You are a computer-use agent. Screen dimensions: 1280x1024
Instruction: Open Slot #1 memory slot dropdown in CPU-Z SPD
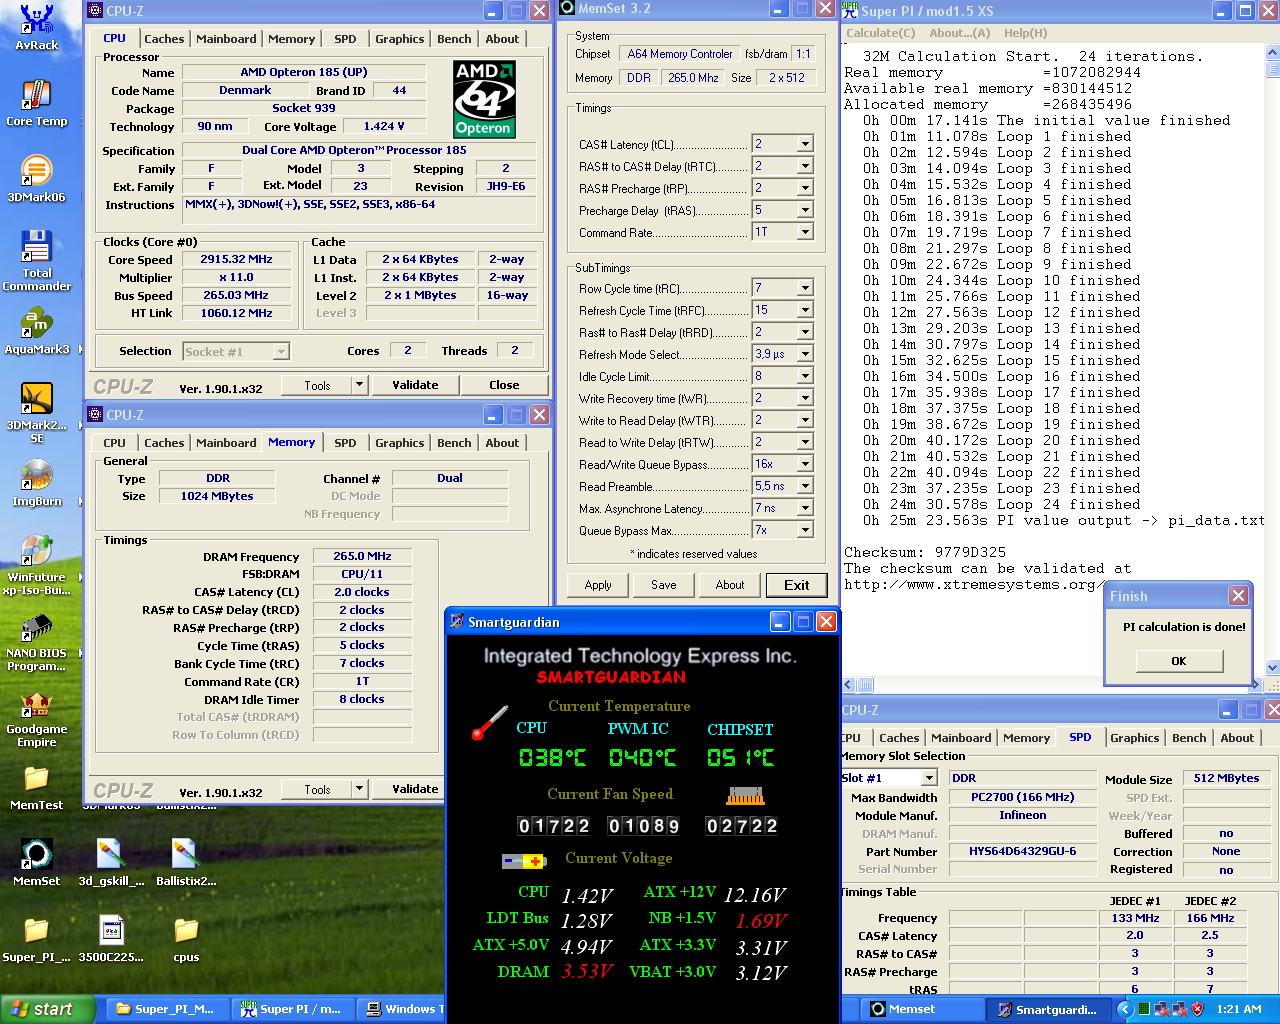point(929,778)
